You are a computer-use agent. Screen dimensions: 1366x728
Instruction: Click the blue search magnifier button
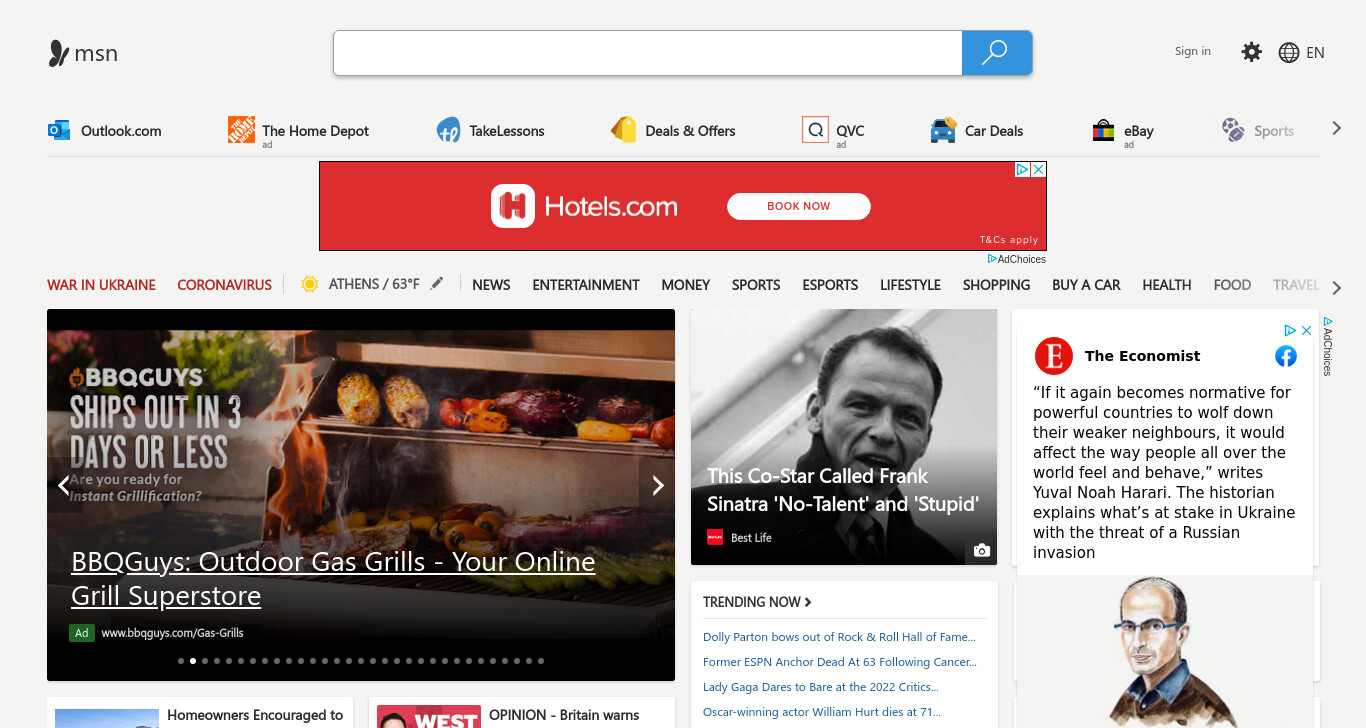click(x=996, y=53)
